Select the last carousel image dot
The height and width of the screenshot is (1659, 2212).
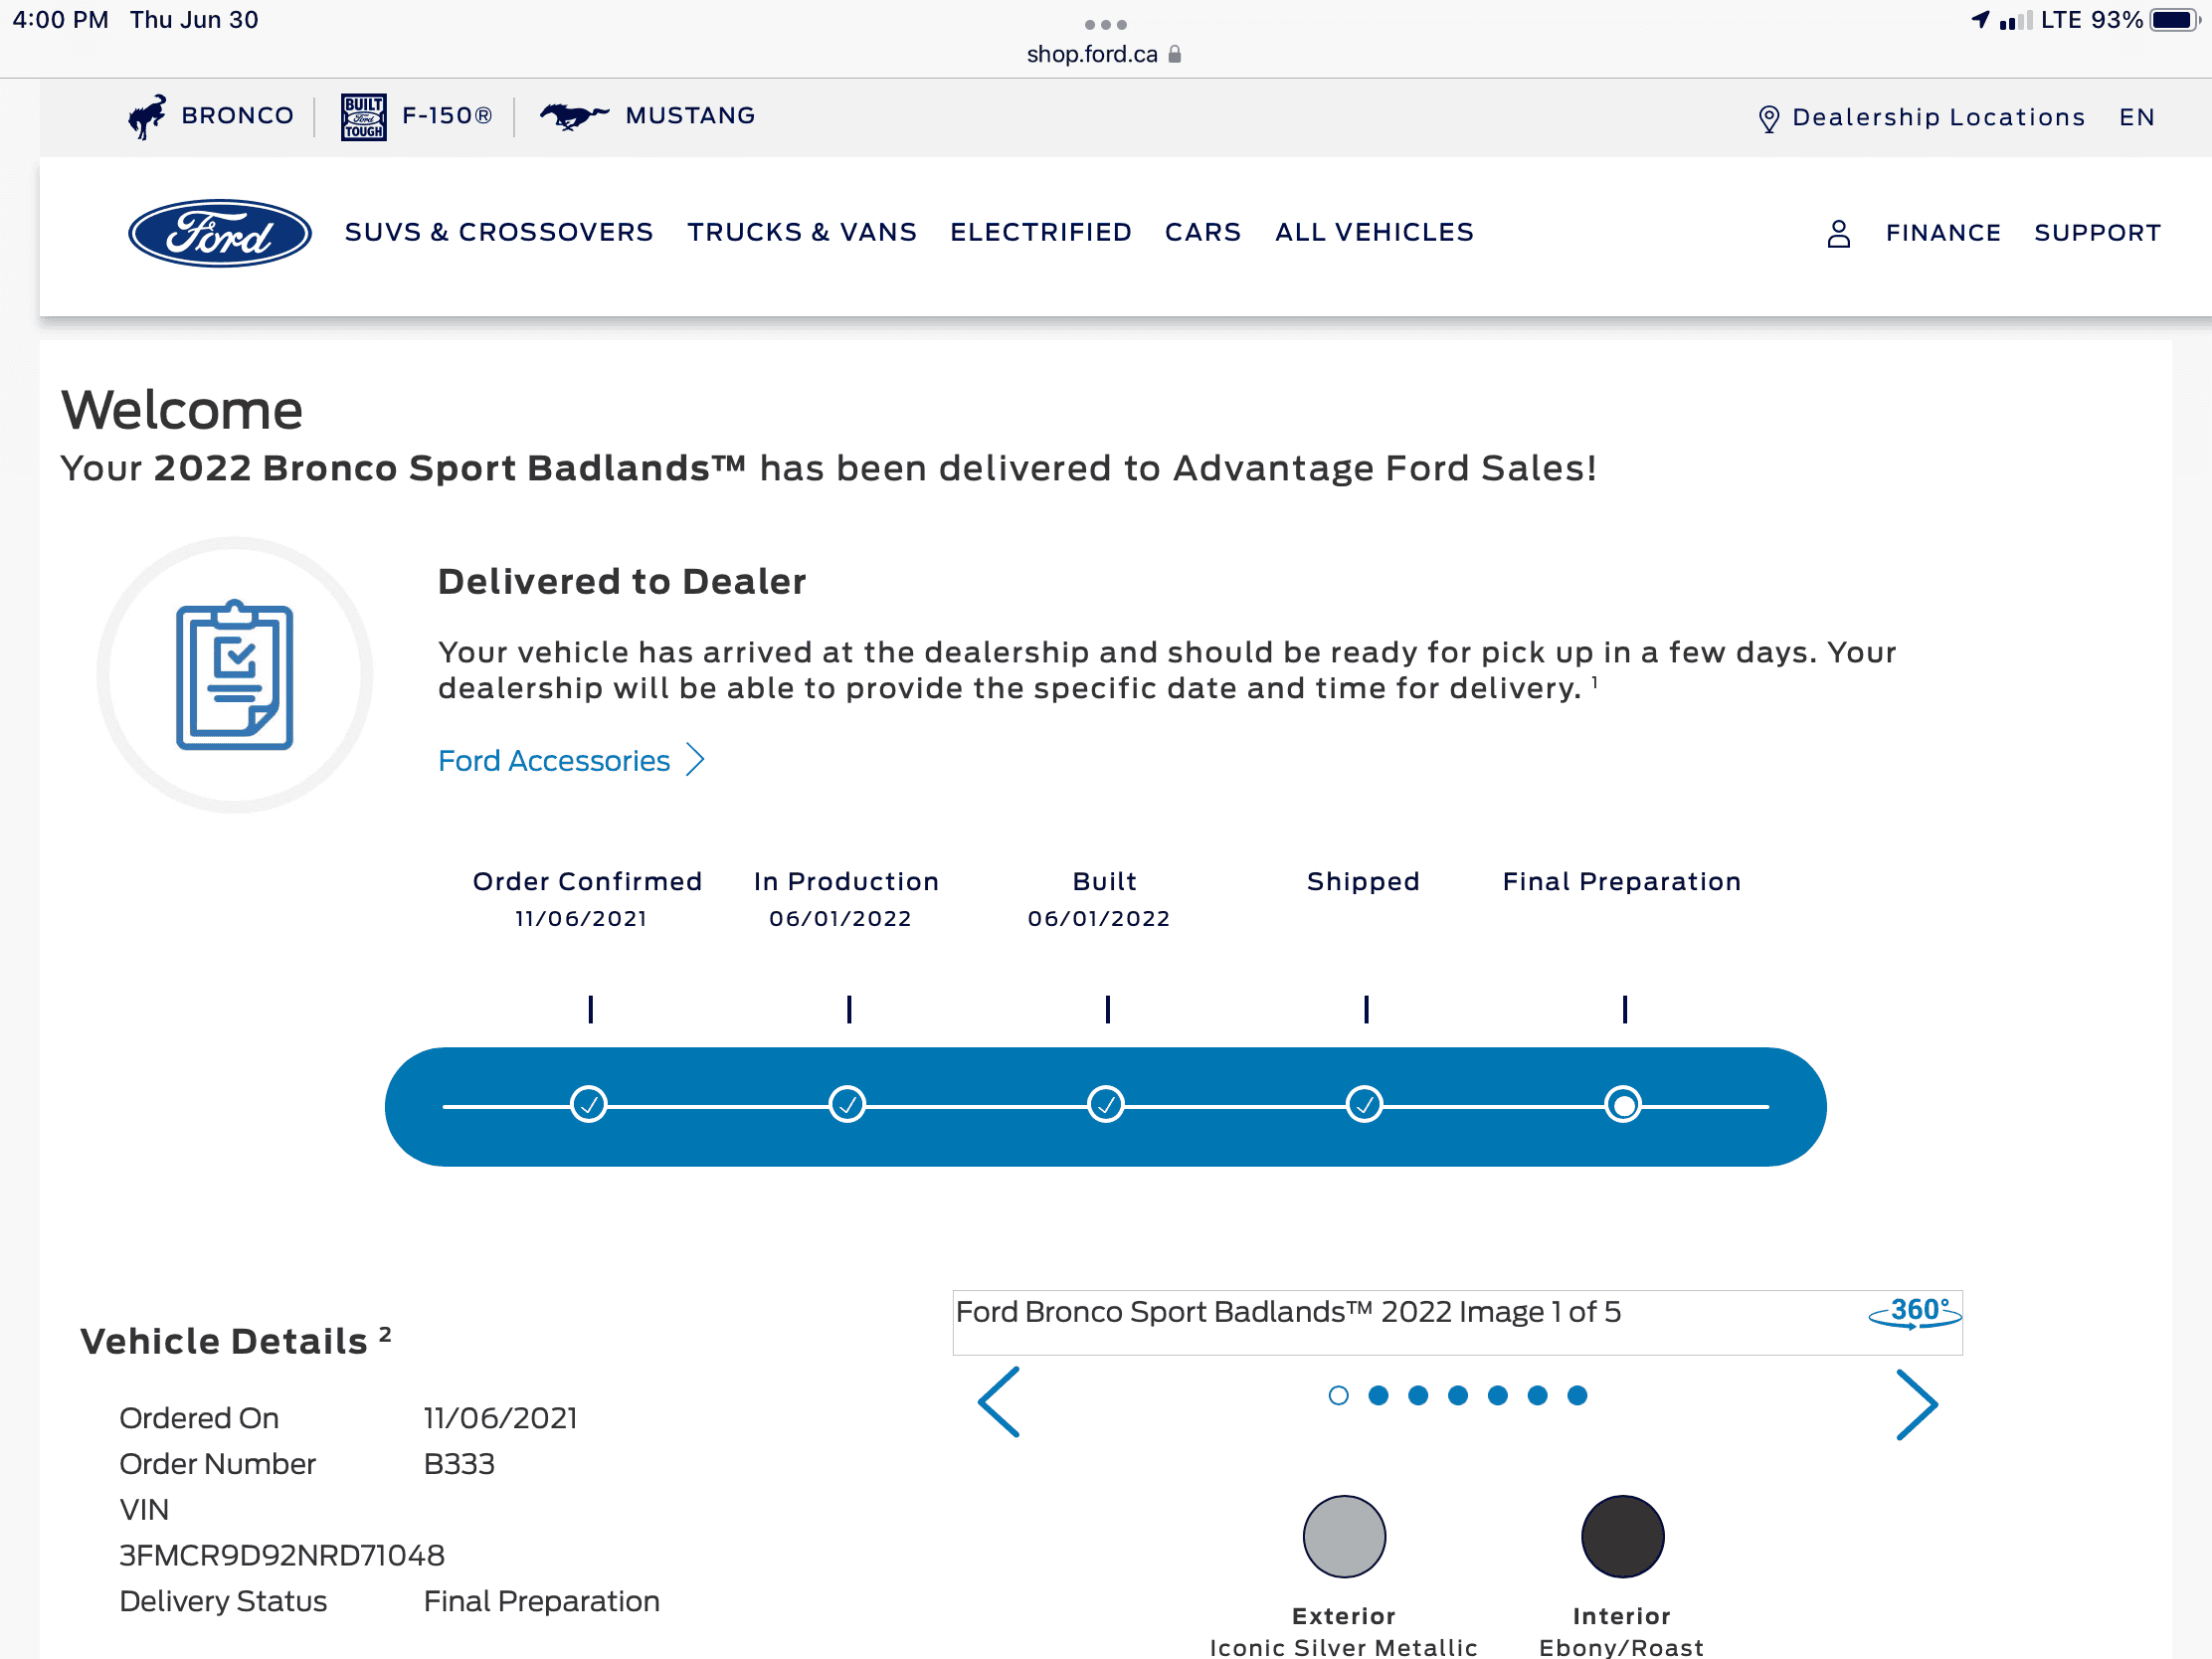1577,1395
